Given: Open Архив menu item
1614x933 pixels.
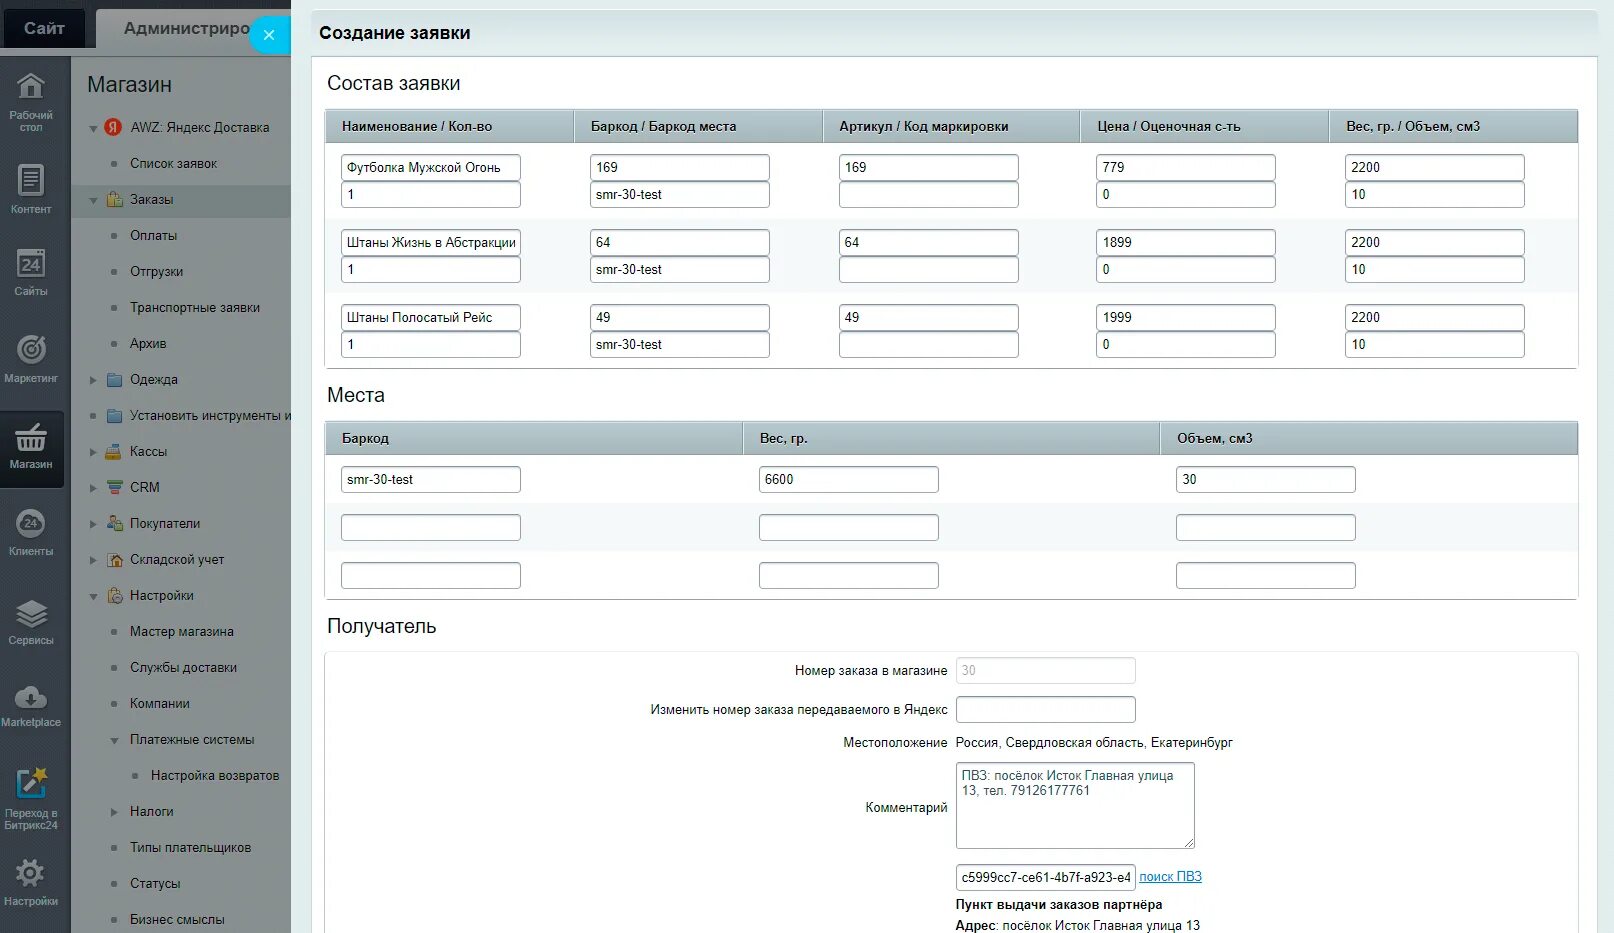Looking at the screenshot, I should pyautogui.click(x=148, y=343).
